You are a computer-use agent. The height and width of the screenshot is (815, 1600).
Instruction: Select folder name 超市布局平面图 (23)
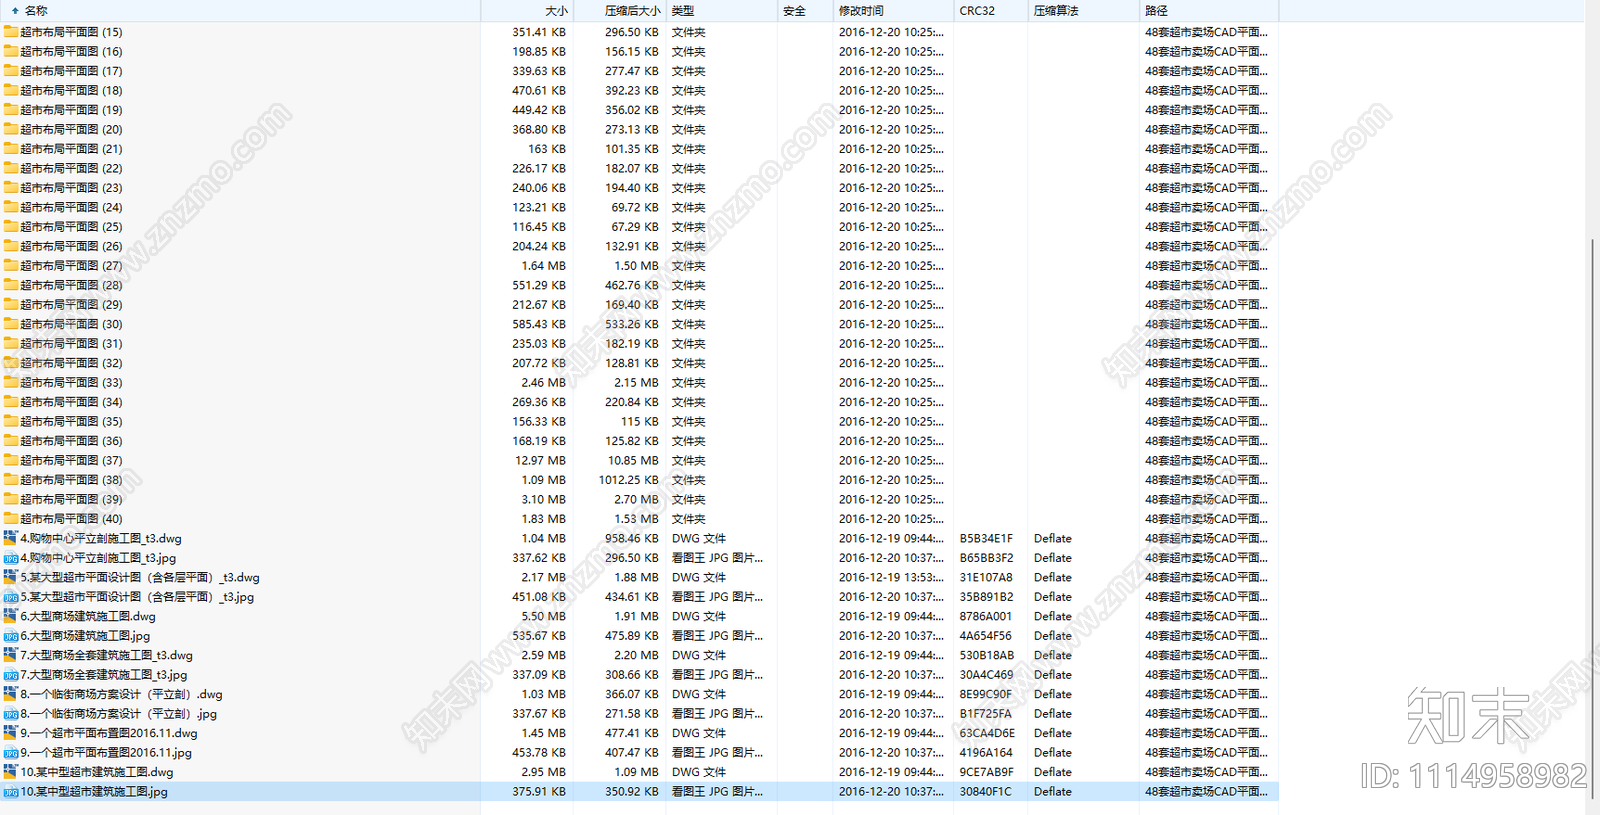pos(71,188)
